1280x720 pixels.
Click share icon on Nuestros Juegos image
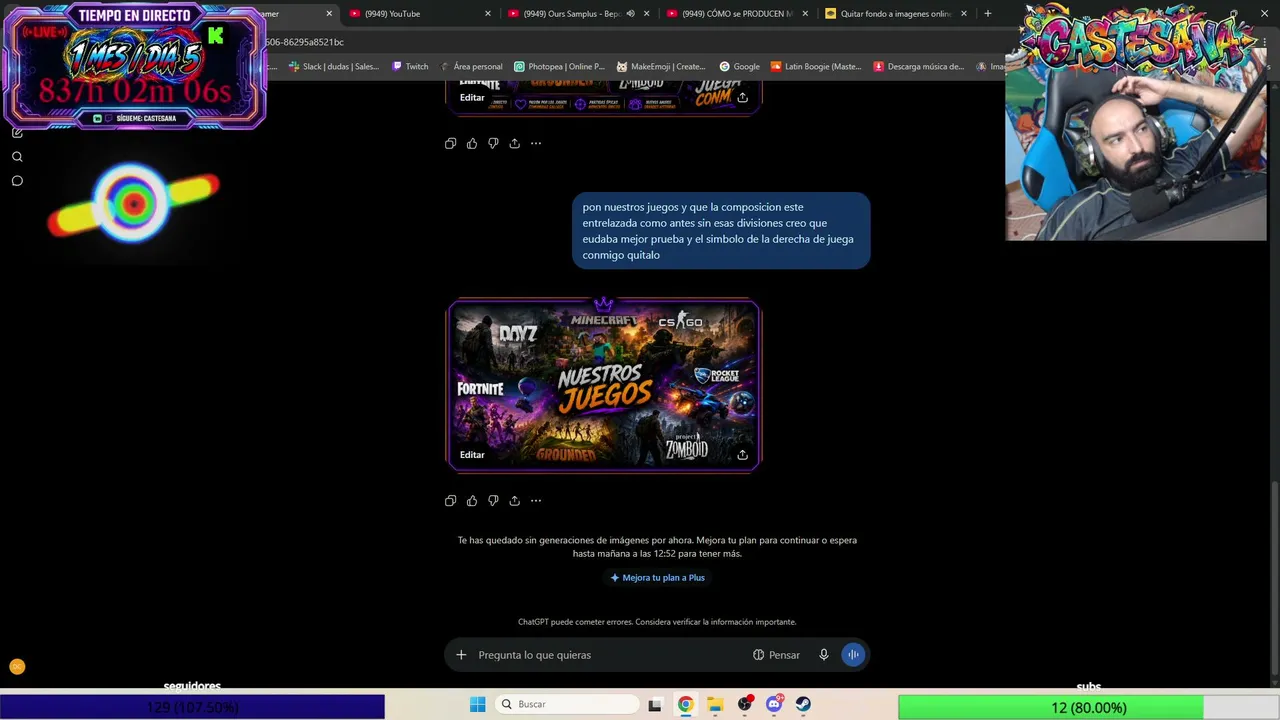(x=742, y=455)
